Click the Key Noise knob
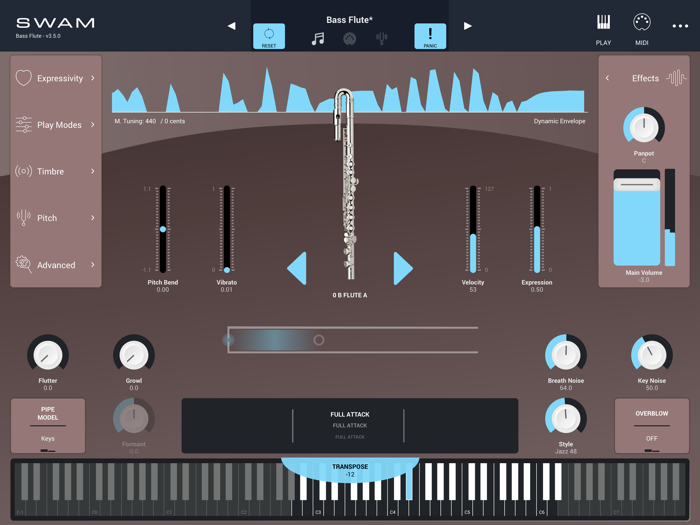Image resolution: width=700 pixels, height=525 pixels. pos(651,355)
